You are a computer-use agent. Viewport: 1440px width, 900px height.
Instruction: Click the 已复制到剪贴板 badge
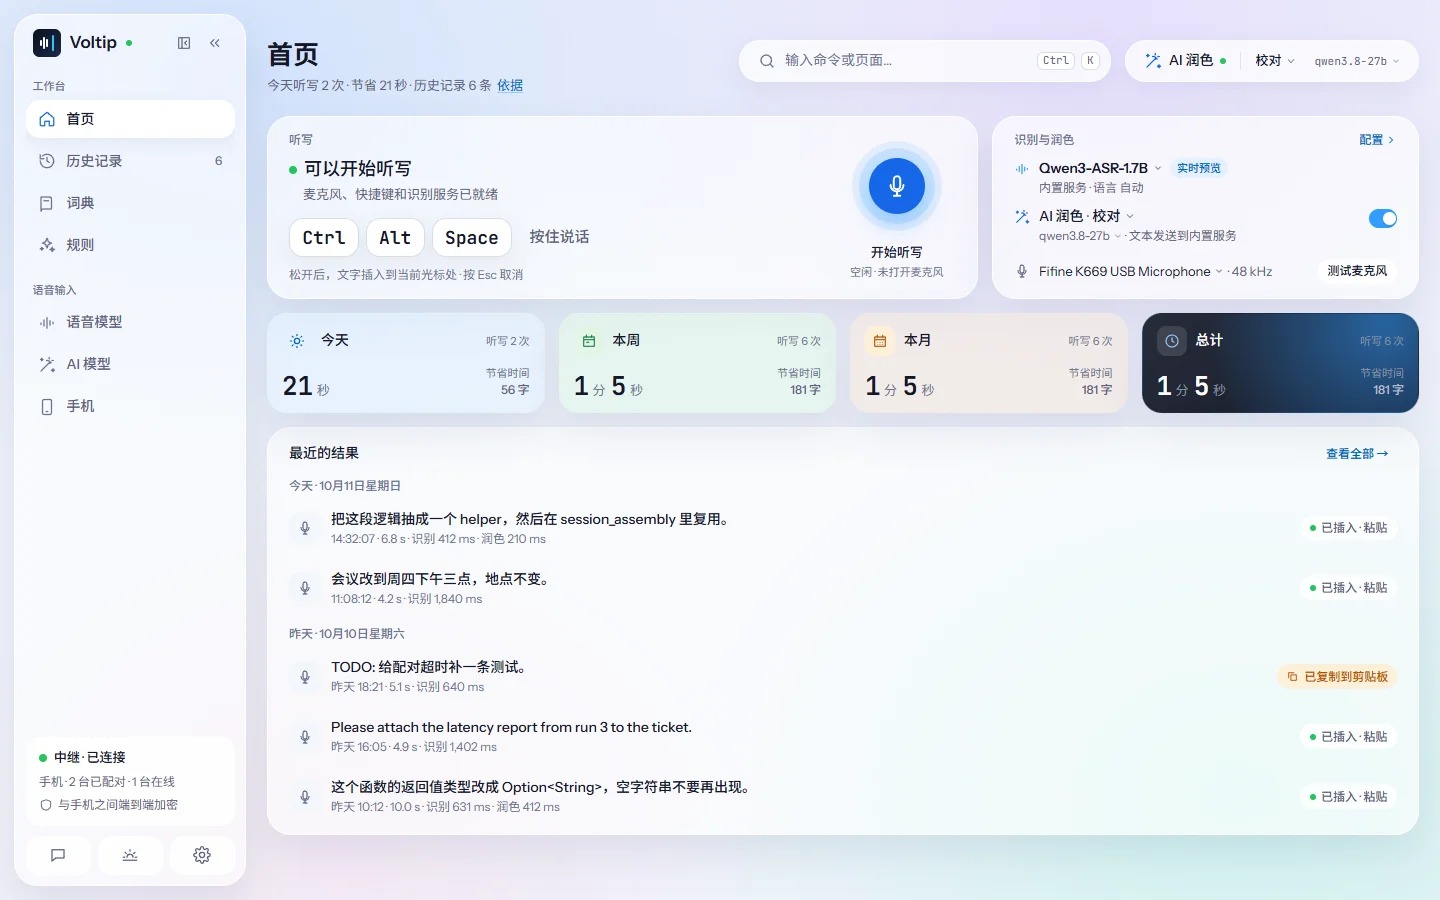(1338, 677)
